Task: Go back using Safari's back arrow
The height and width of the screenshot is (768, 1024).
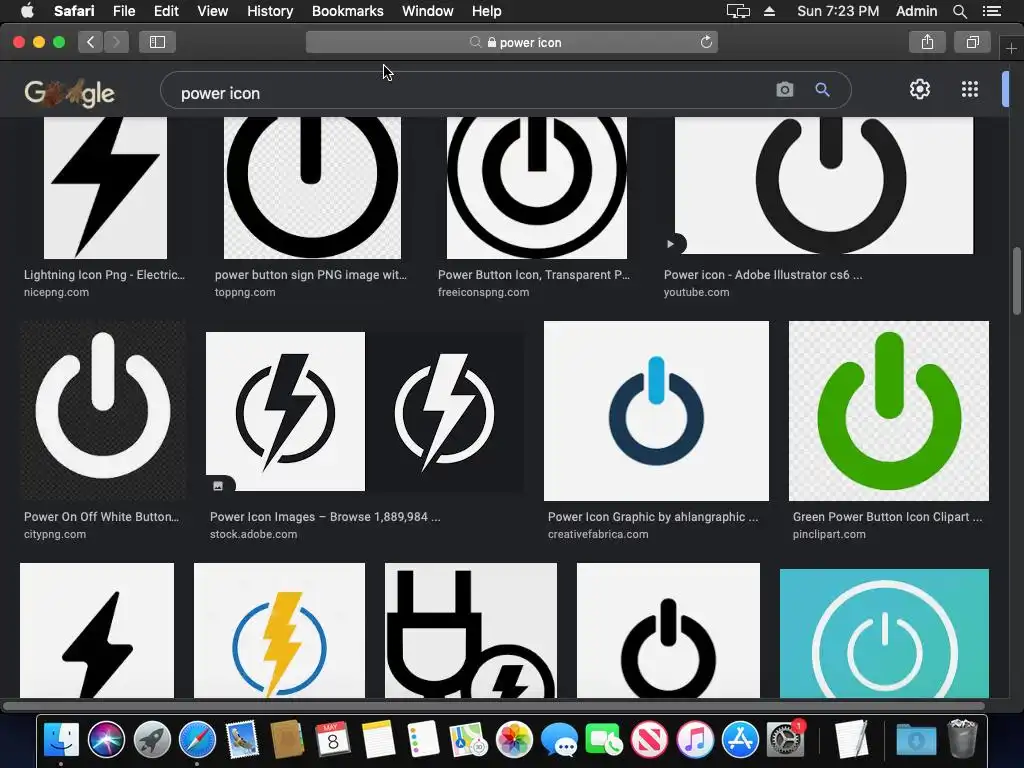Action: 91,42
